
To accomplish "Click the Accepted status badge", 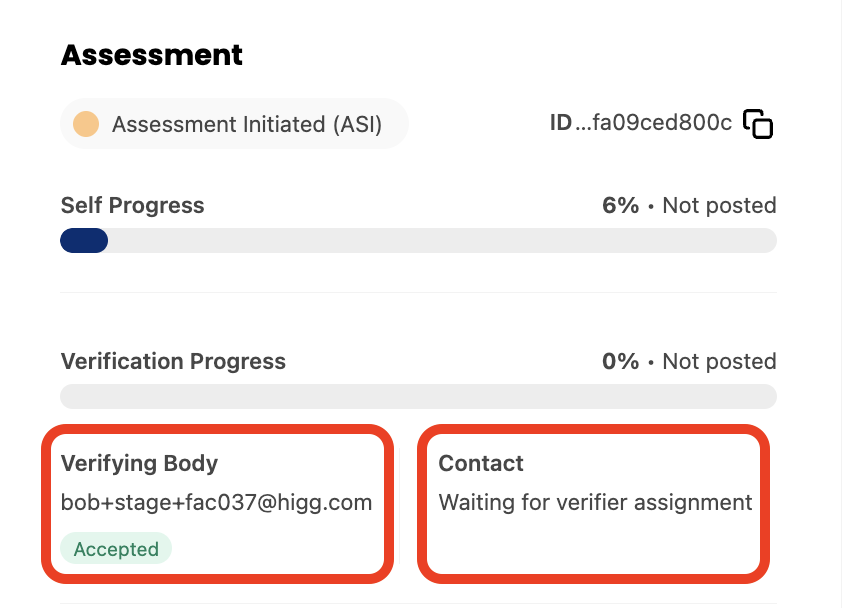I will tap(116, 548).
